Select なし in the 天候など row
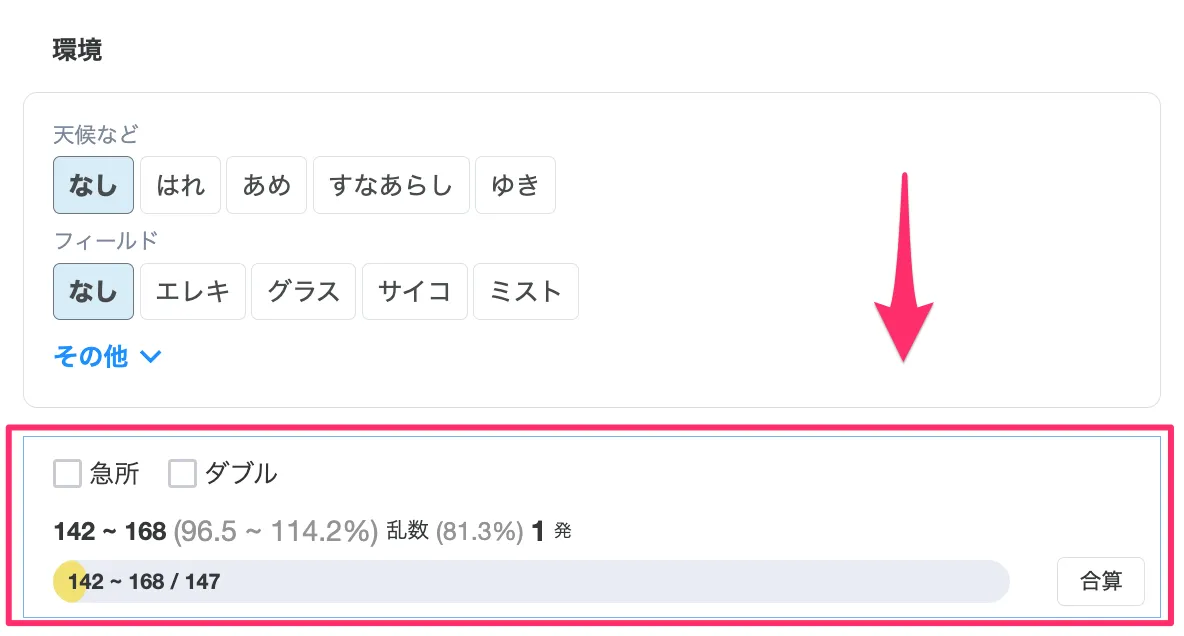This screenshot has width=1184, height=636. [x=93, y=184]
